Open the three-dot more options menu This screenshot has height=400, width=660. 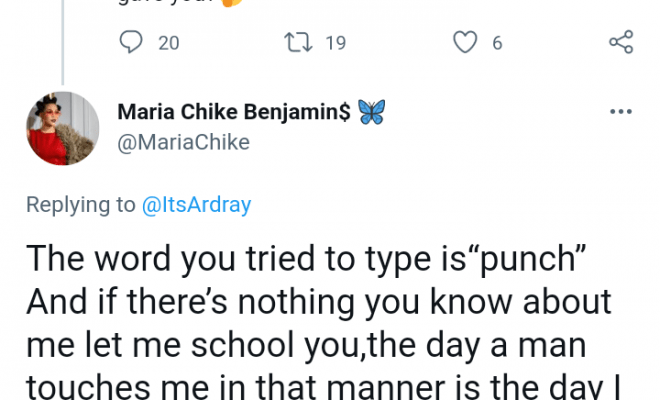(621, 113)
